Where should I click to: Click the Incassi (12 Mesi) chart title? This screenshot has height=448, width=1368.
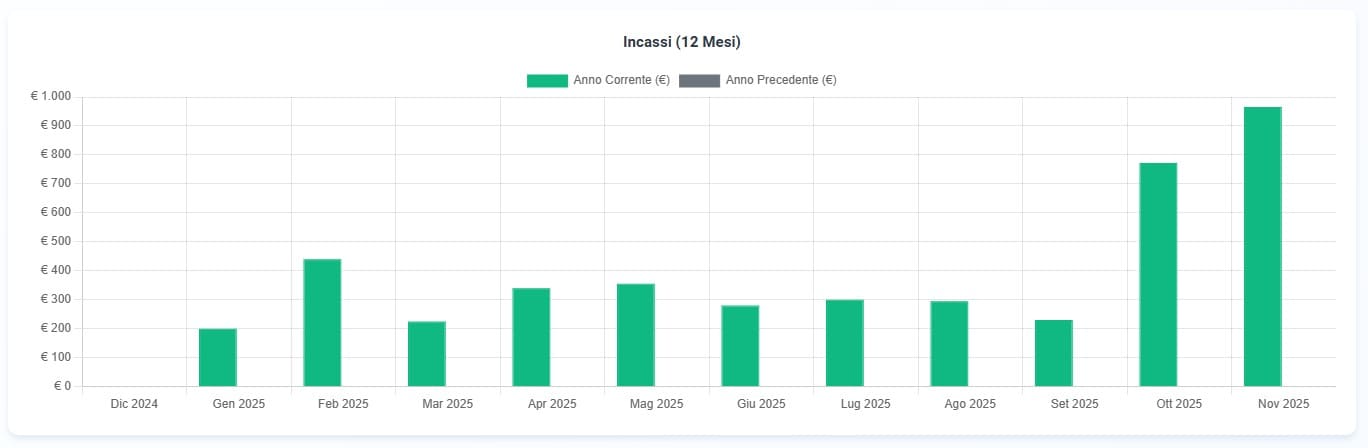pos(681,42)
